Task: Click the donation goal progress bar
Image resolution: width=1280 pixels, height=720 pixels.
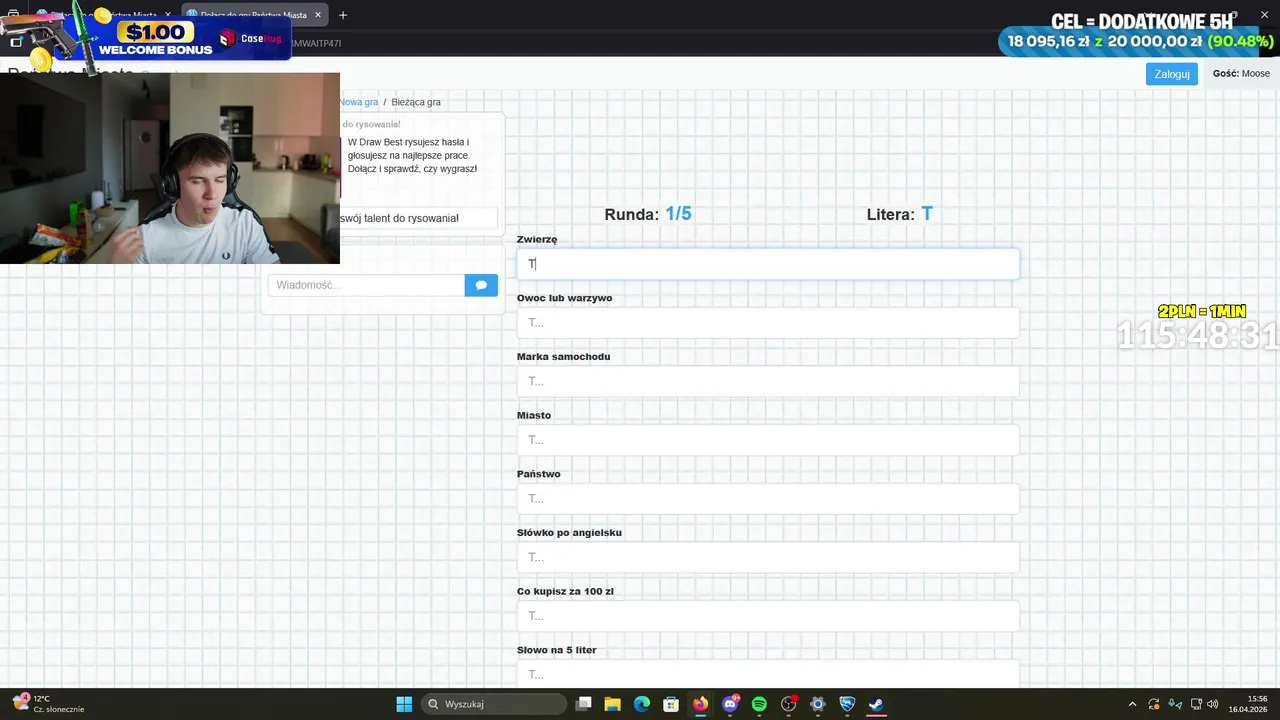Action: pyautogui.click(x=1138, y=42)
